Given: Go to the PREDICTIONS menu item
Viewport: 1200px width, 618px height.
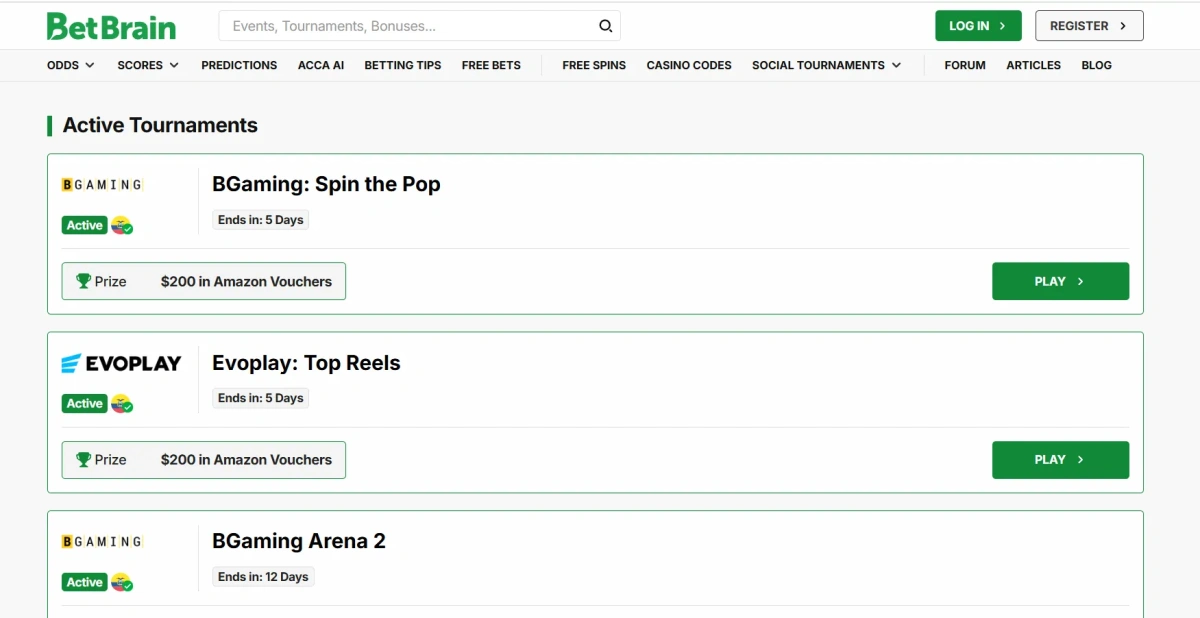Looking at the screenshot, I should tap(239, 65).
